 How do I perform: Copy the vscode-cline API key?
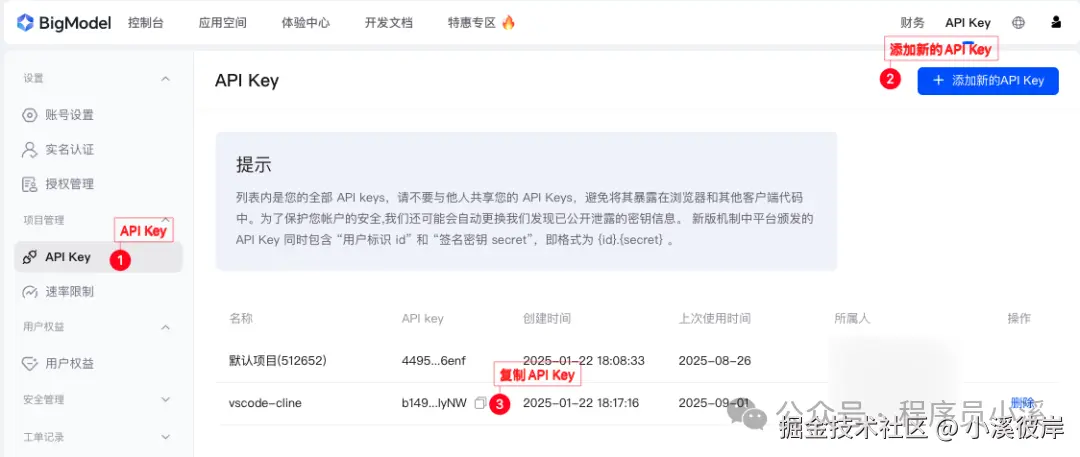[480, 403]
